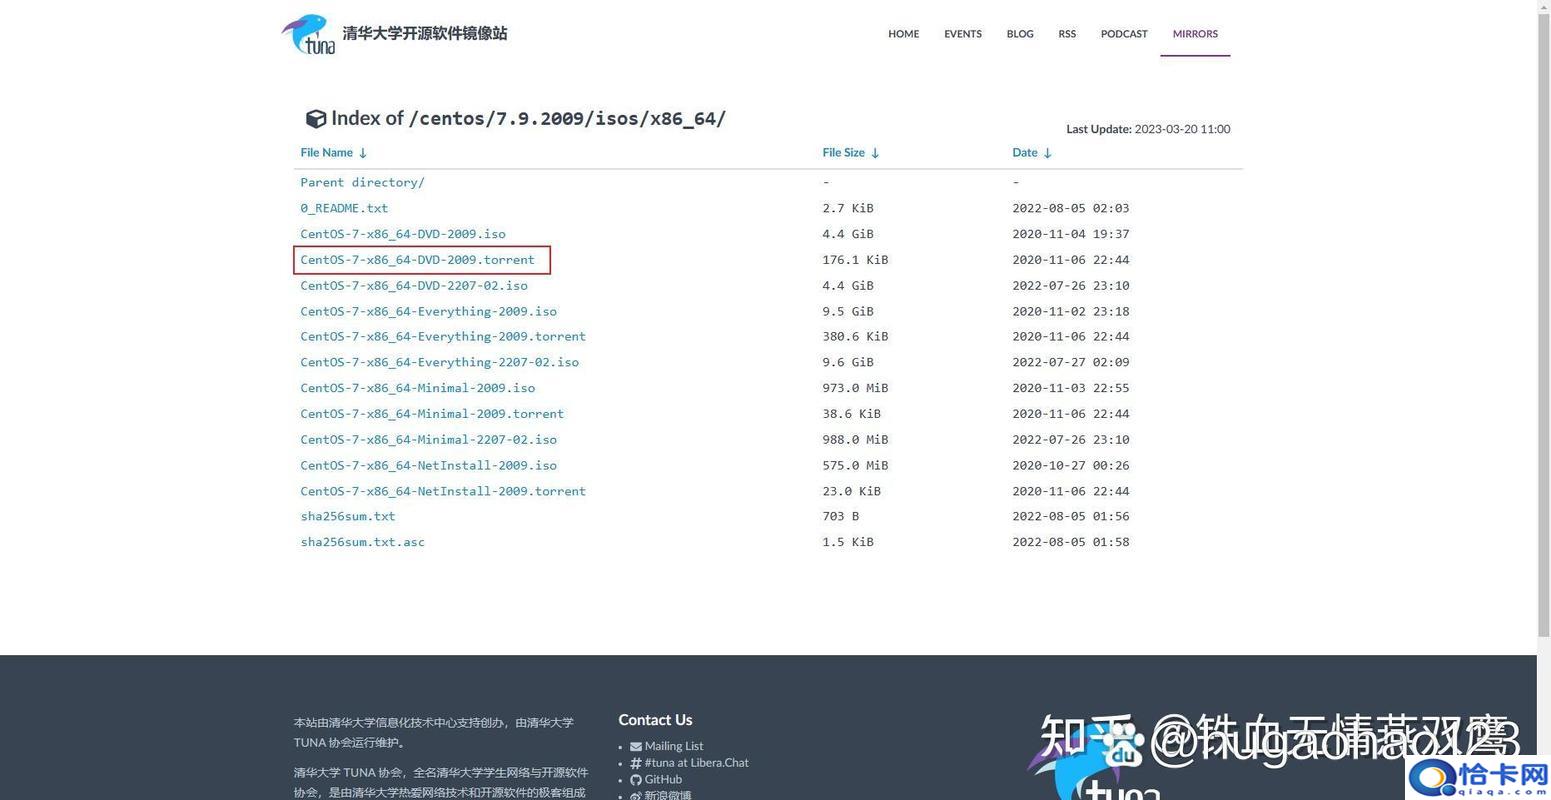Open the BLOG navigation item
The width and height of the screenshot is (1551, 800).
pos(1019,34)
